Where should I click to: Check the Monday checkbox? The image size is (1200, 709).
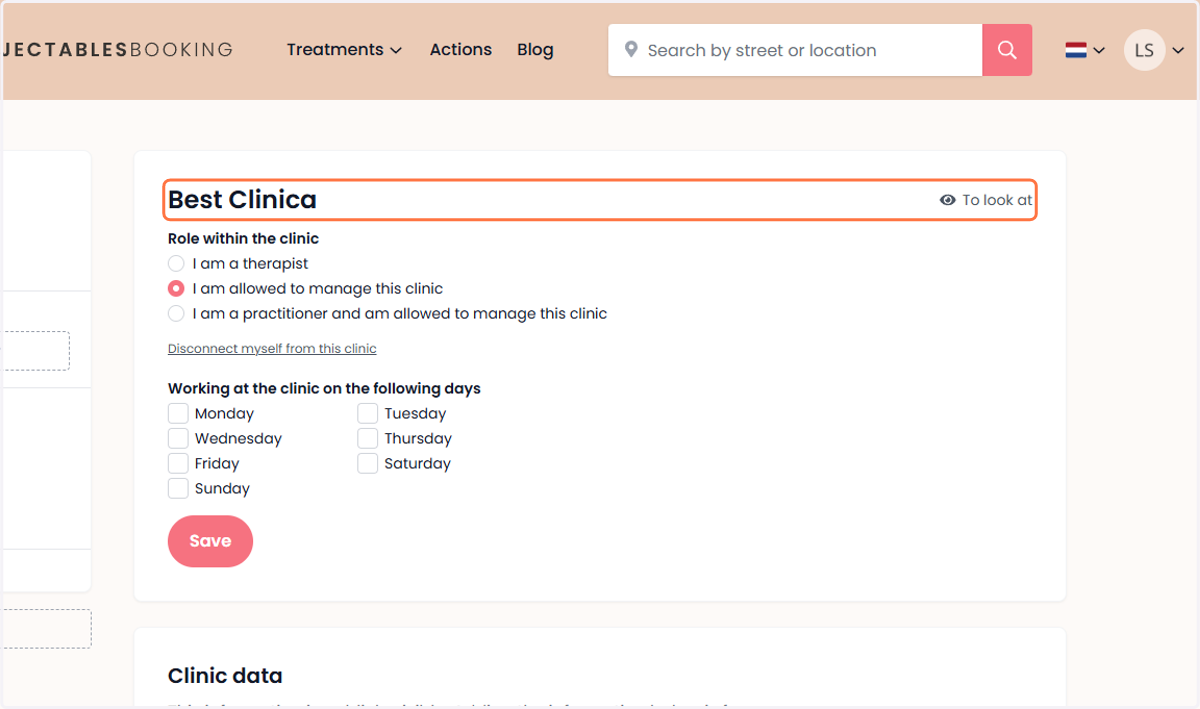[178, 414]
